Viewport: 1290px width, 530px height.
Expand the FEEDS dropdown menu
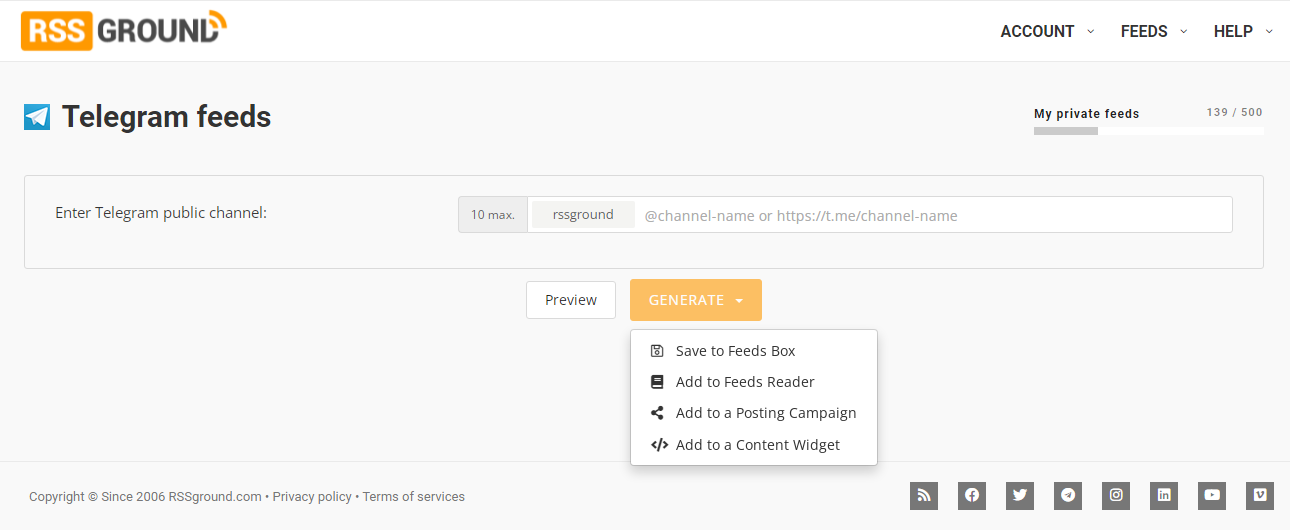click(1153, 32)
